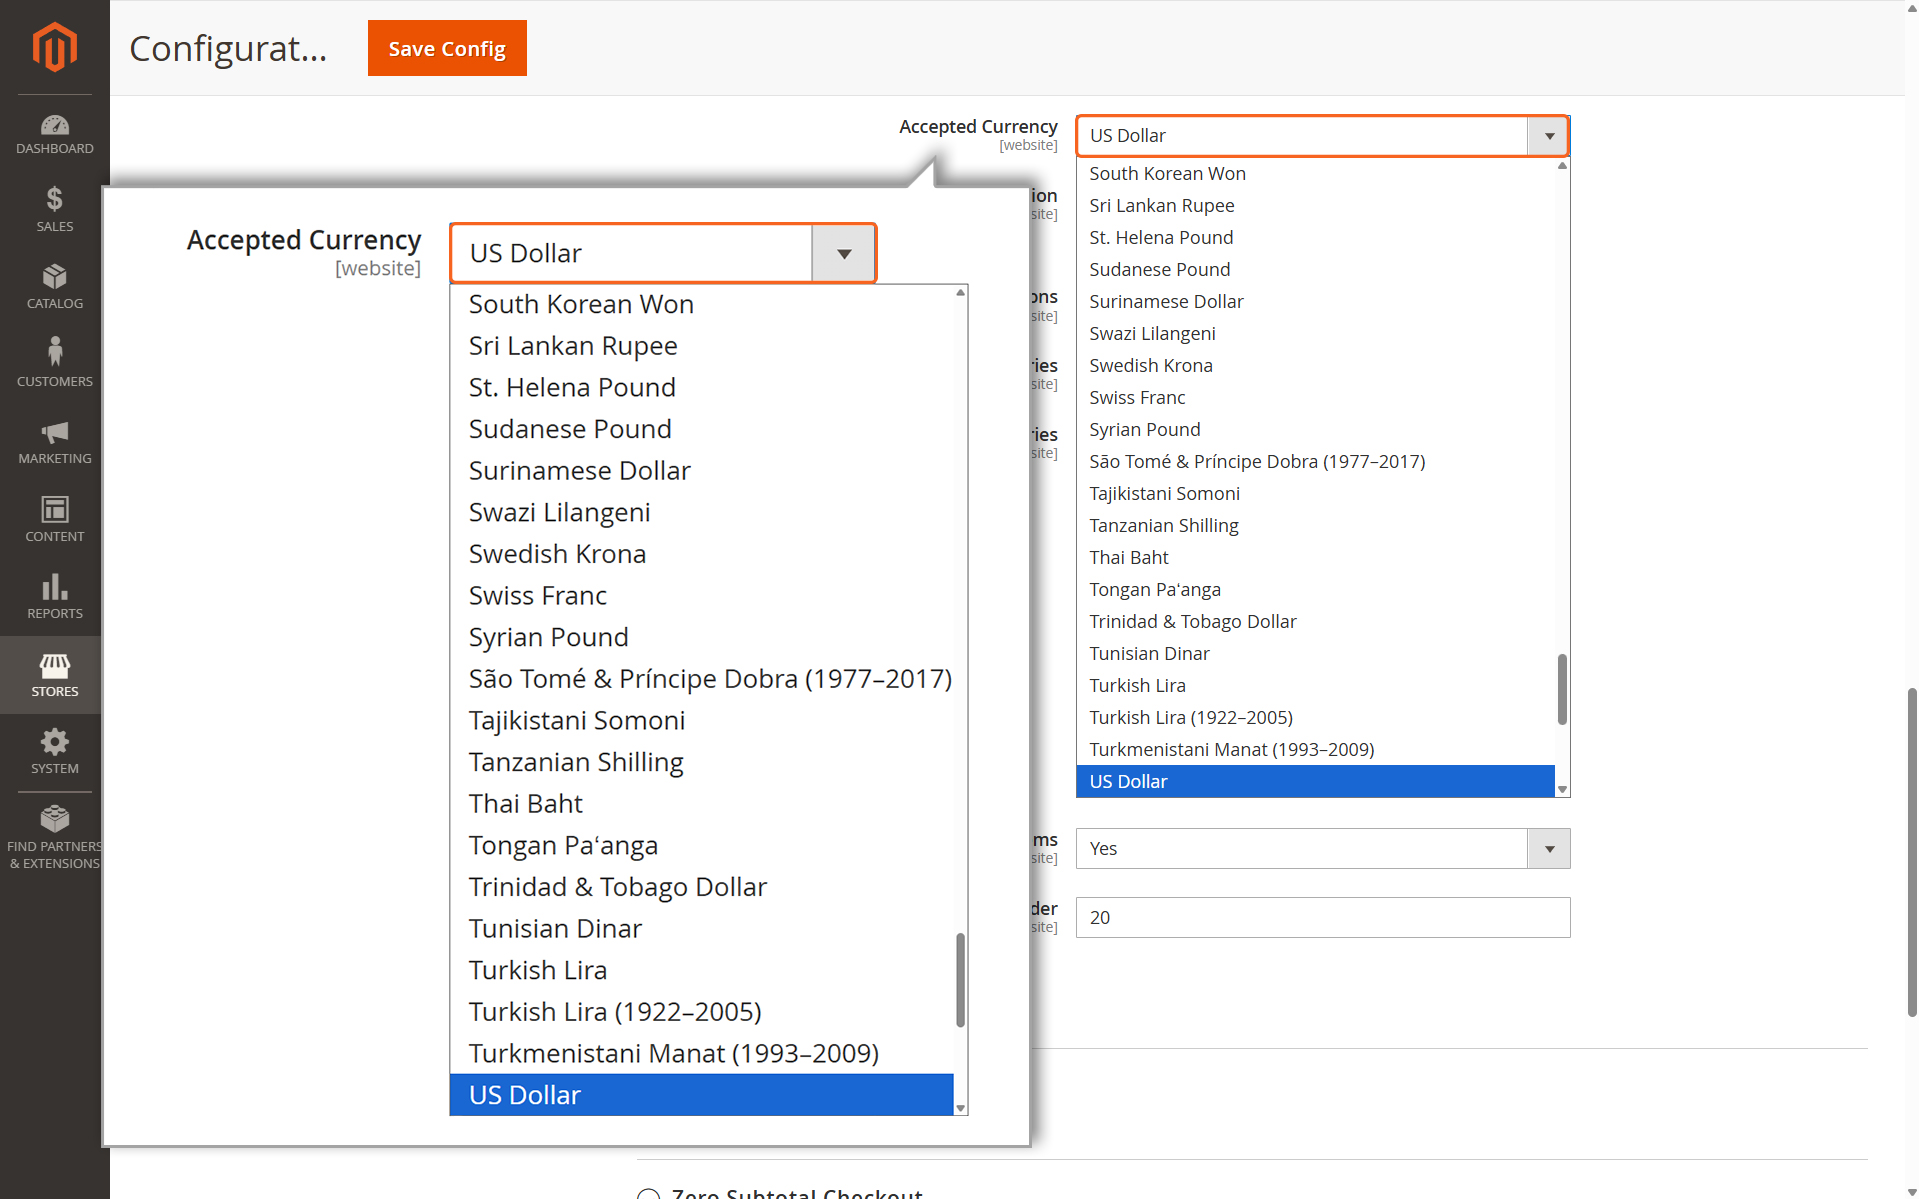Click the Magento logo icon

tap(54, 47)
